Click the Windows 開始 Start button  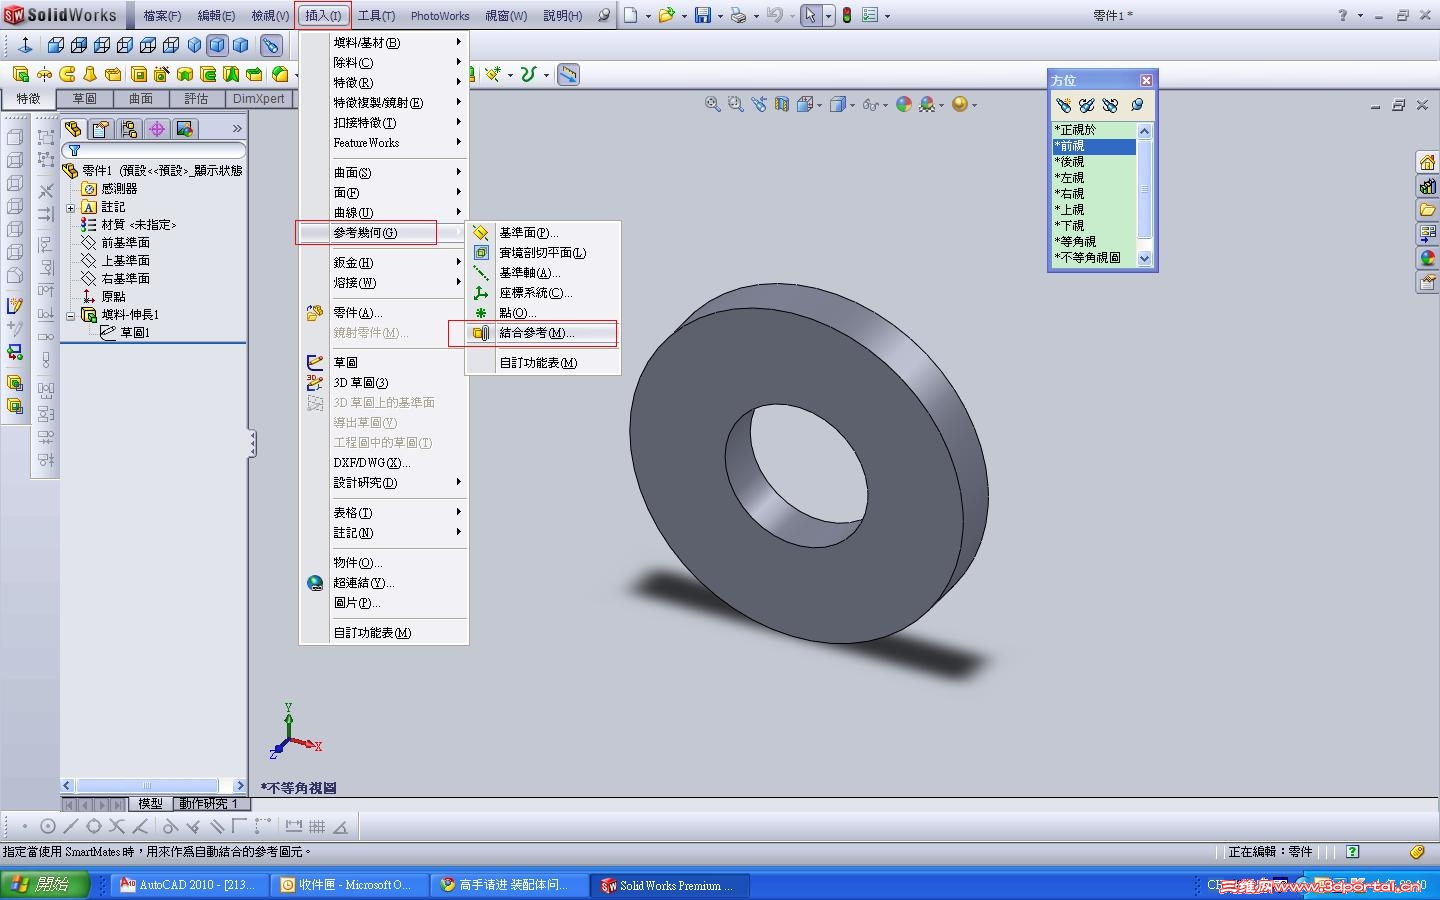click(x=45, y=885)
